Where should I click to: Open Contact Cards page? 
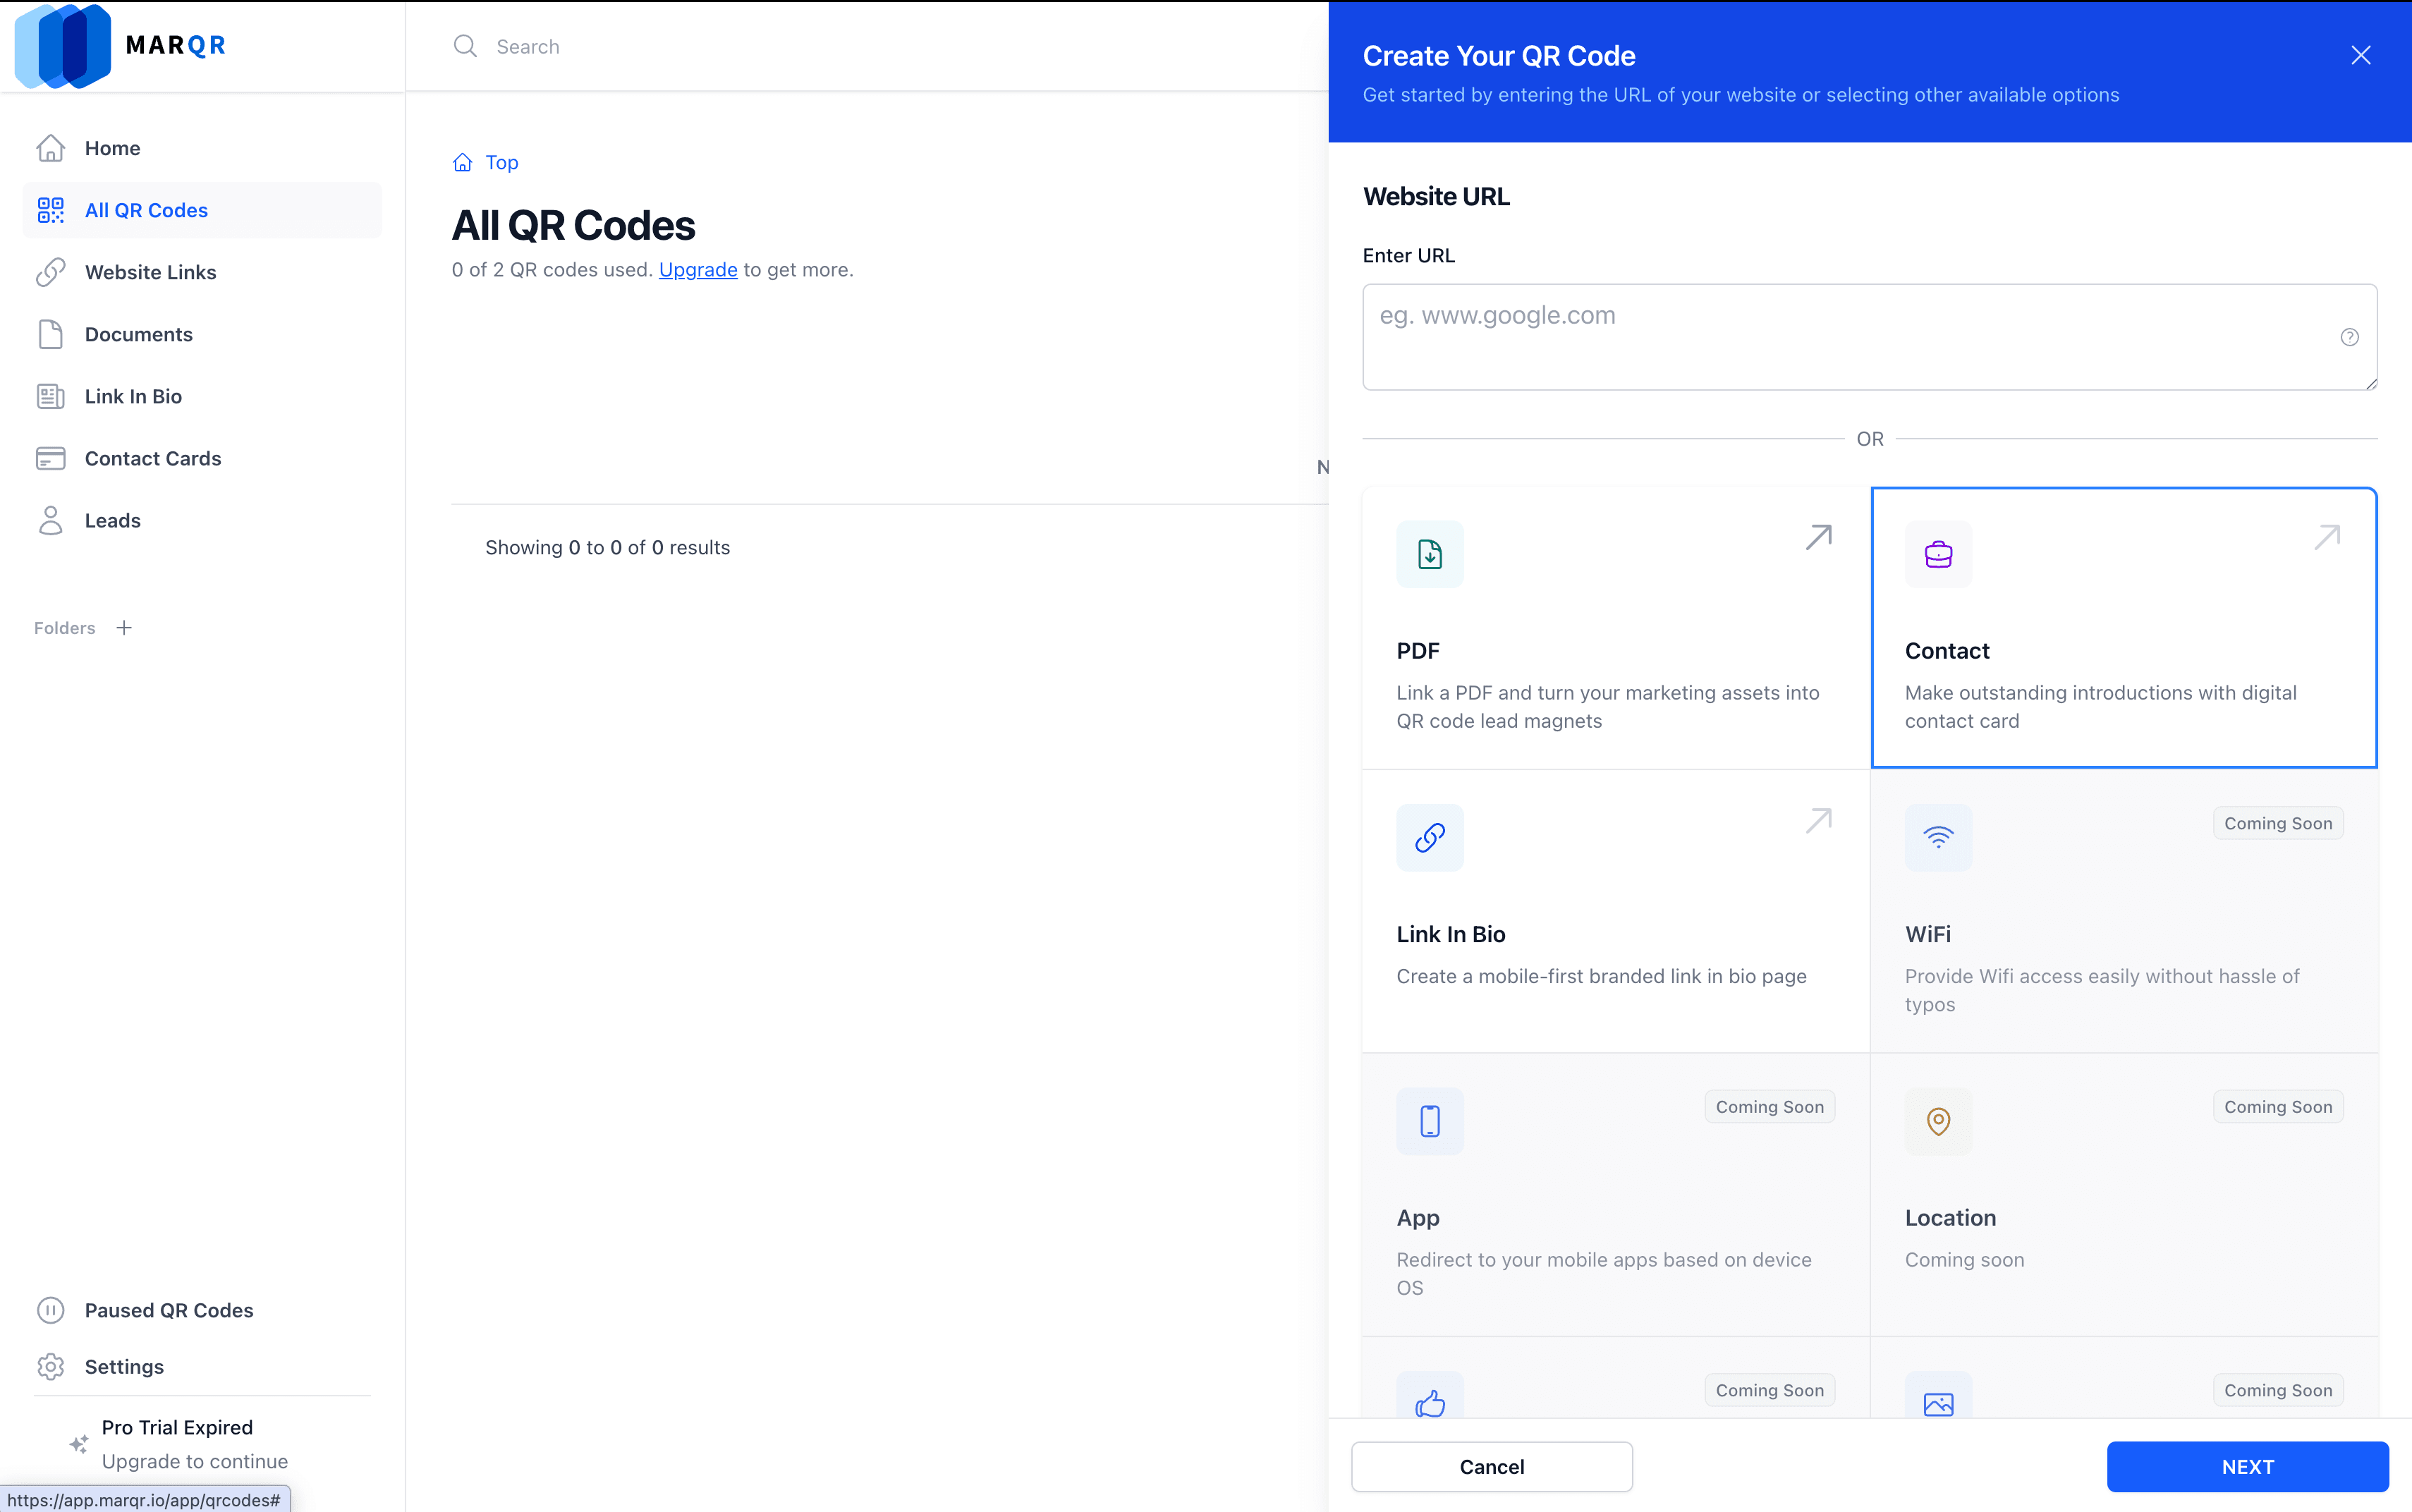(x=152, y=458)
